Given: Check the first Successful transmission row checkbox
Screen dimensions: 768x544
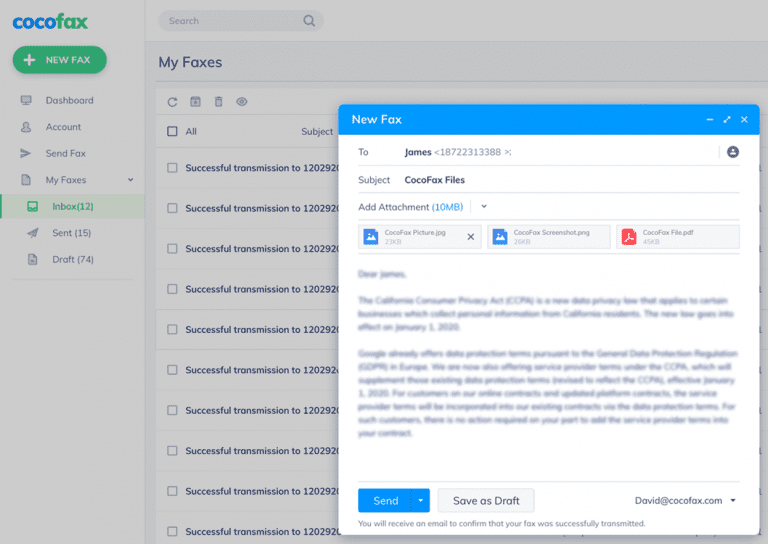Looking at the screenshot, I should click(172, 168).
